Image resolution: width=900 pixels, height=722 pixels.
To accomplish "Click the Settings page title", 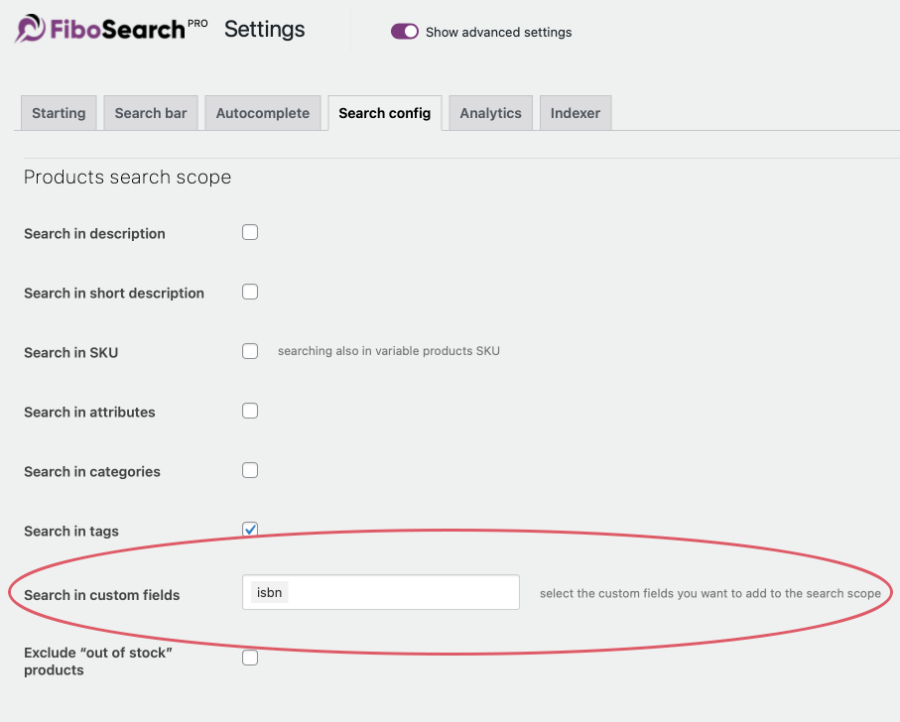I will (263, 29).
